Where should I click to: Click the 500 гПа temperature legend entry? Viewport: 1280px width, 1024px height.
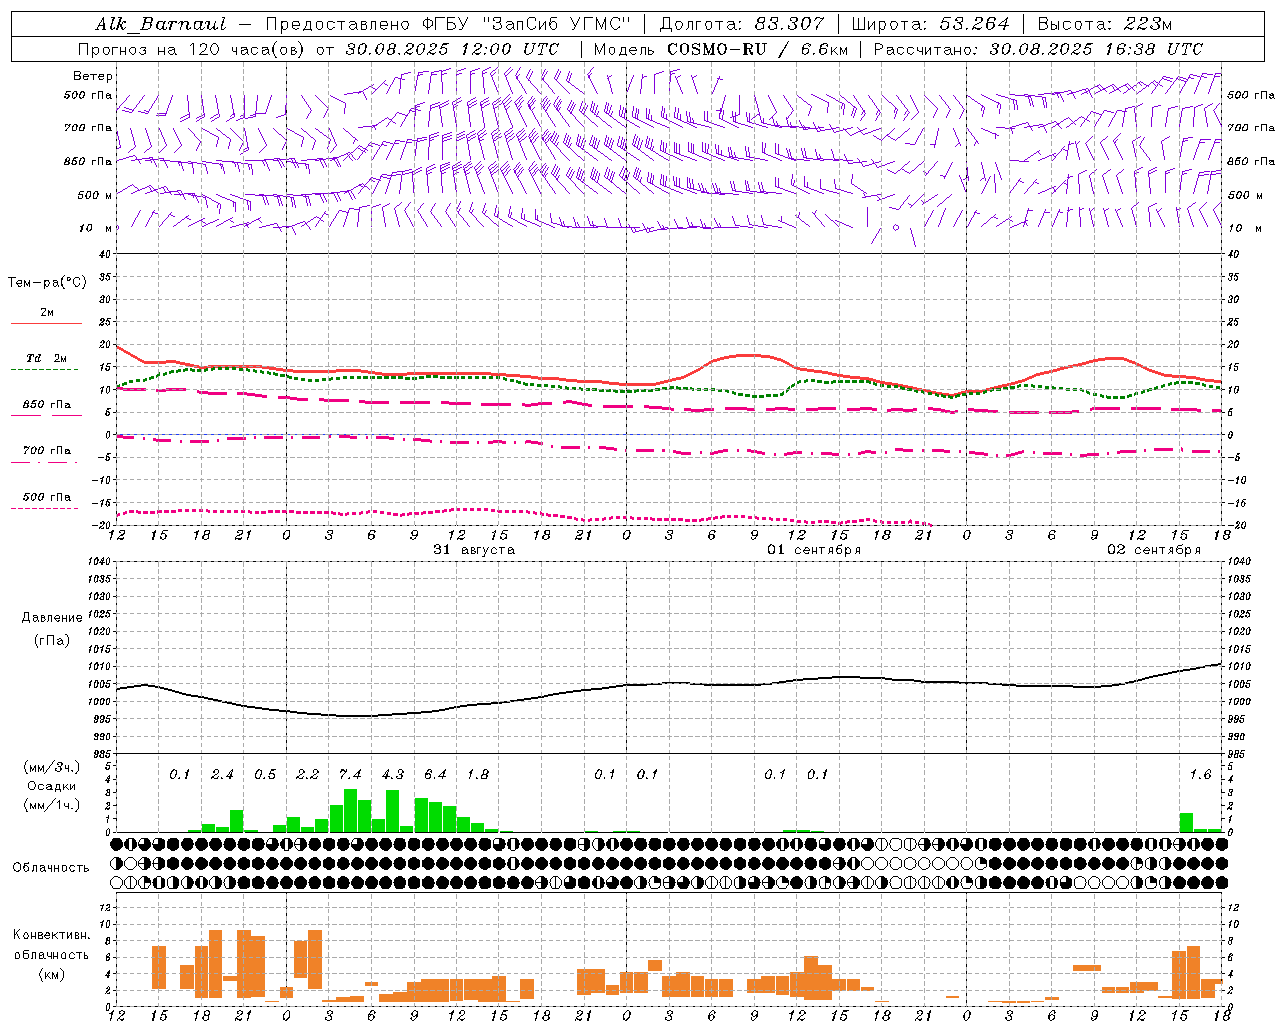[x=47, y=496]
